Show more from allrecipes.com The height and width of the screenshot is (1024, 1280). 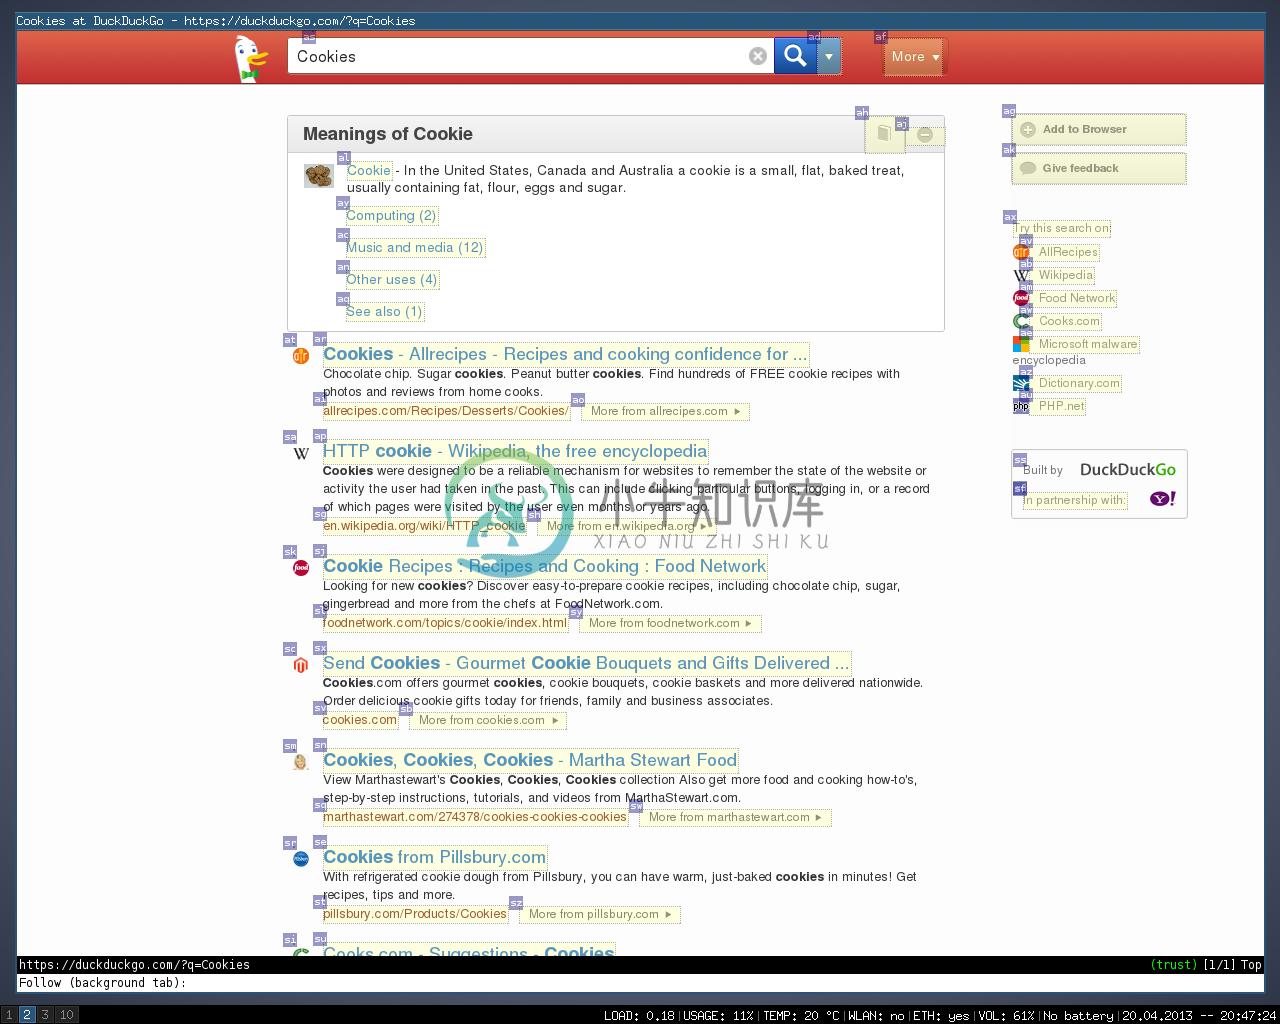[x=665, y=411]
